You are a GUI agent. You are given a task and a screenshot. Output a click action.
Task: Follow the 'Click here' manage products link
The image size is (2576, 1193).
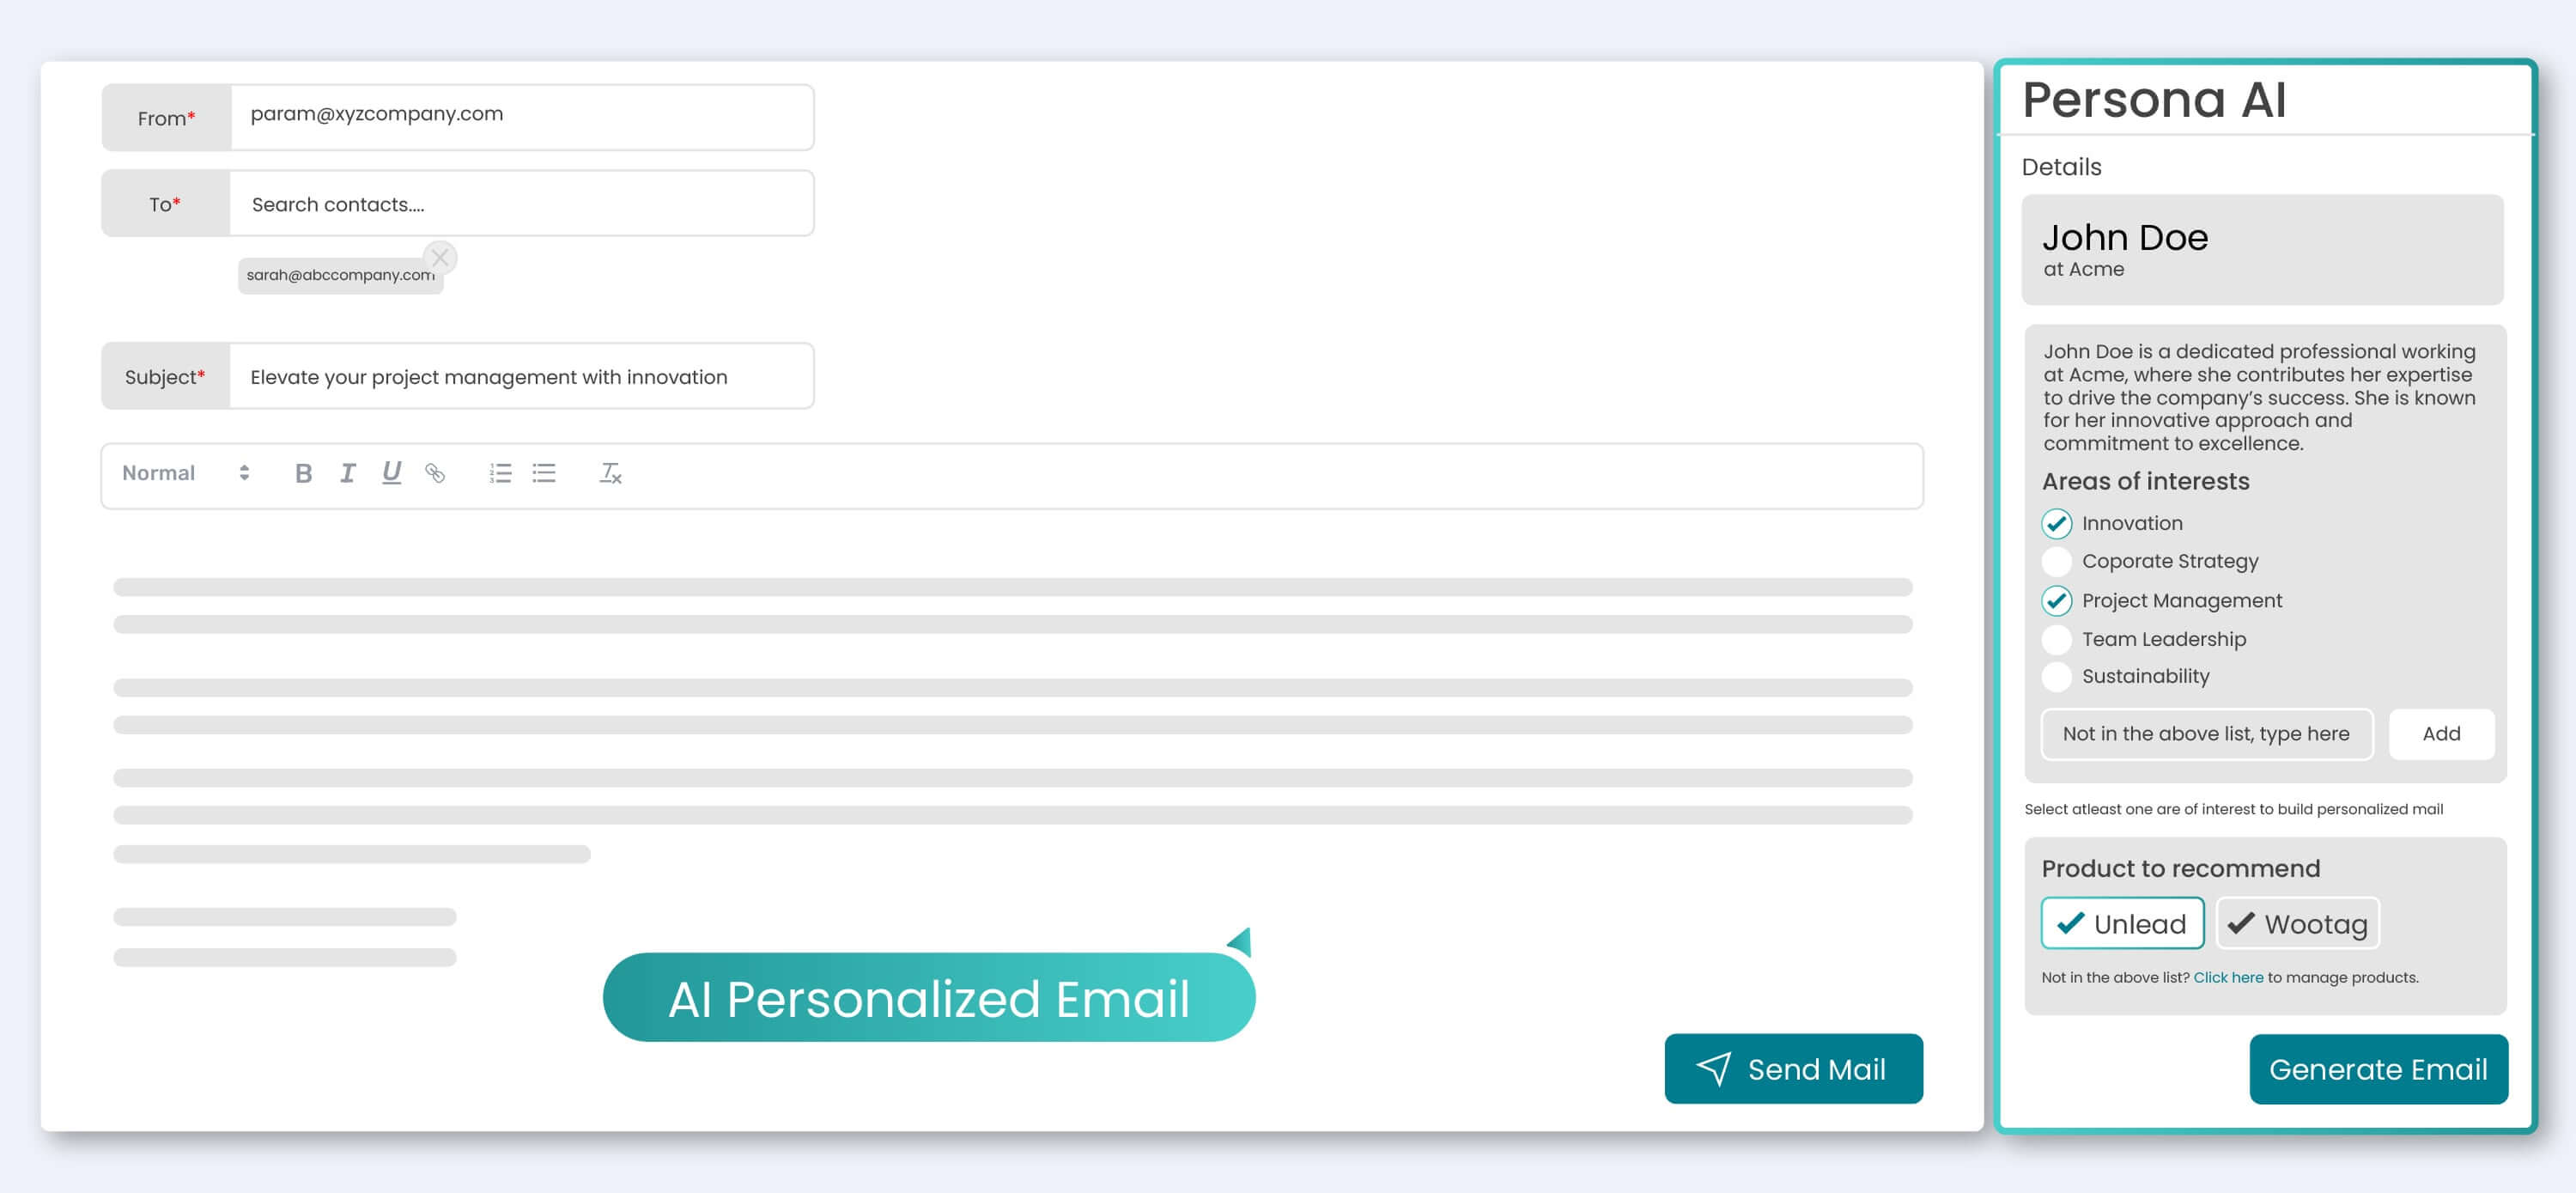coord(2227,978)
